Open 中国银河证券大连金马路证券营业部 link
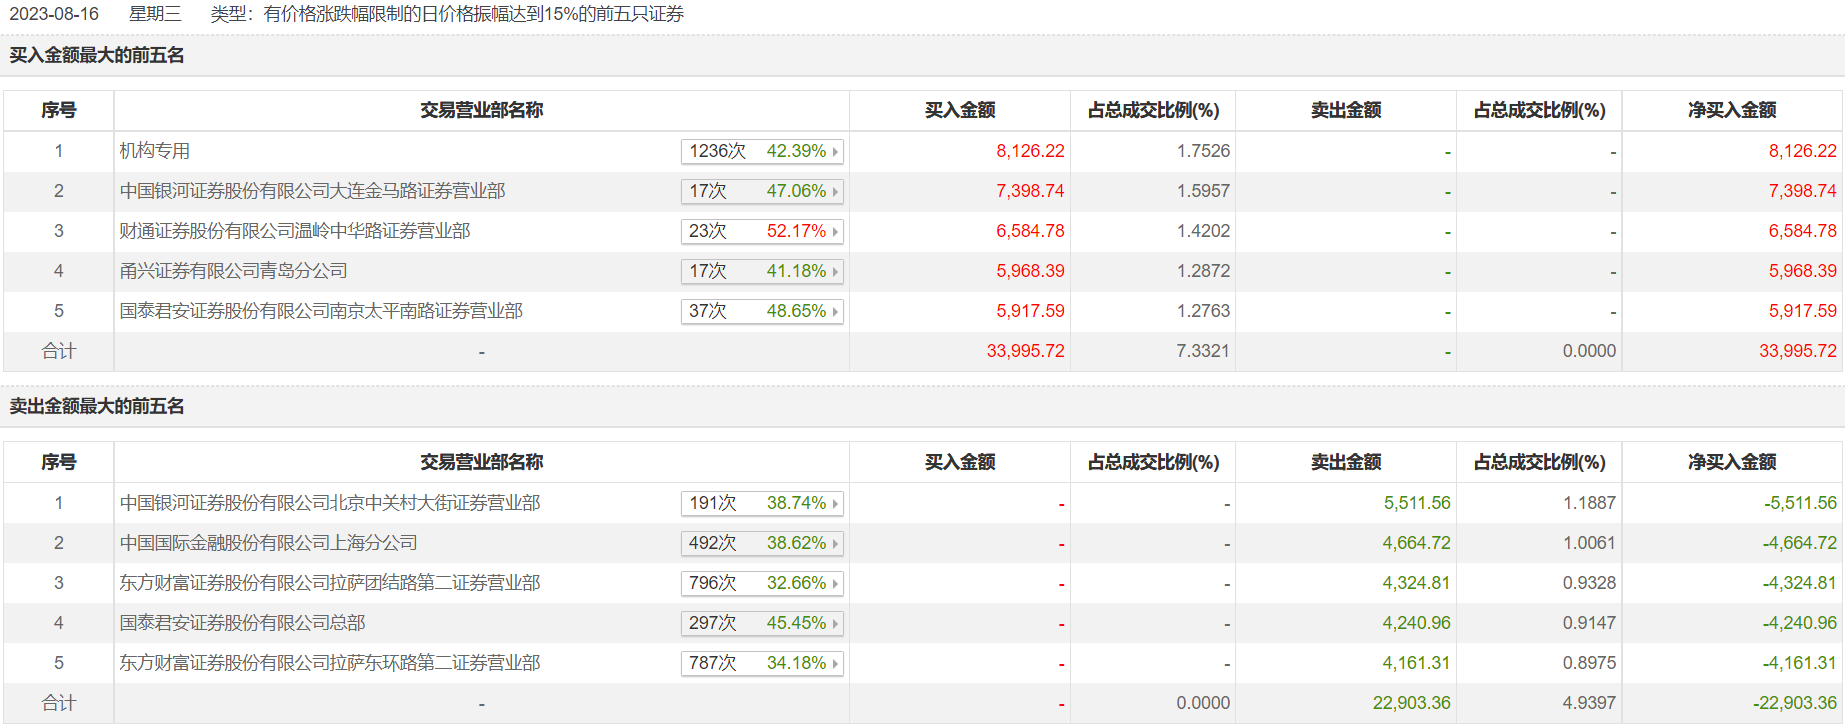This screenshot has height=728, width=1845. [x=313, y=191]
